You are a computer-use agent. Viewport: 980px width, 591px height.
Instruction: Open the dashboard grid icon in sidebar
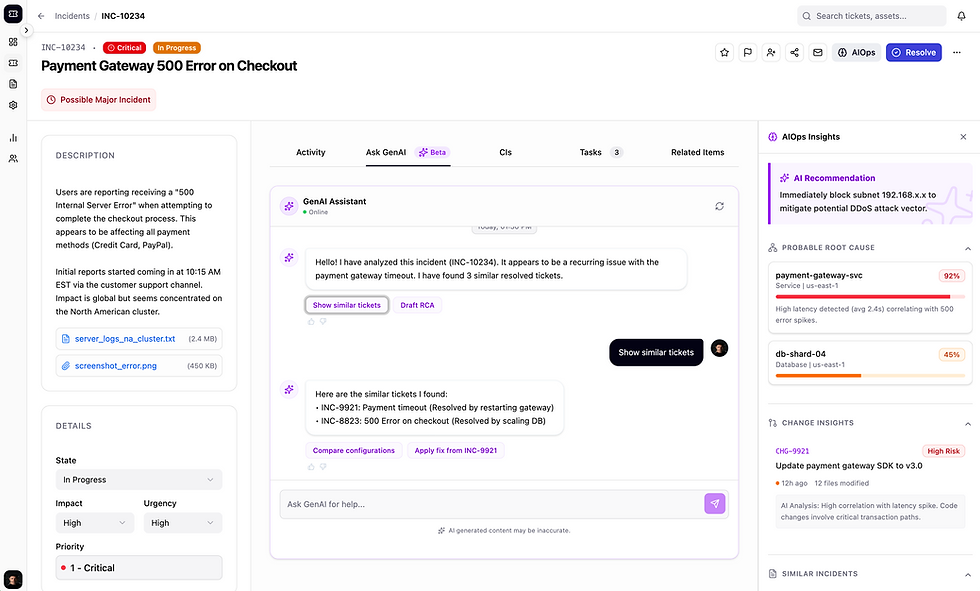point(13,42)
